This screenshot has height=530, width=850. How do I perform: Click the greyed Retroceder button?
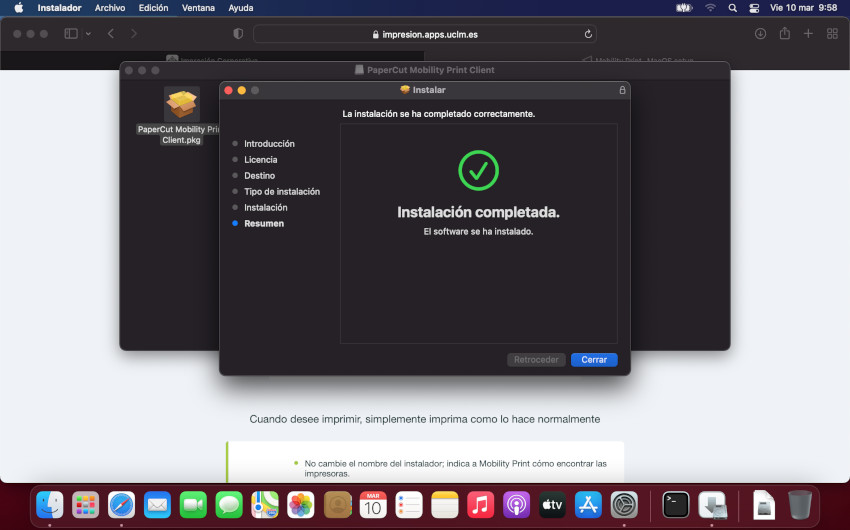coord(536,360)
